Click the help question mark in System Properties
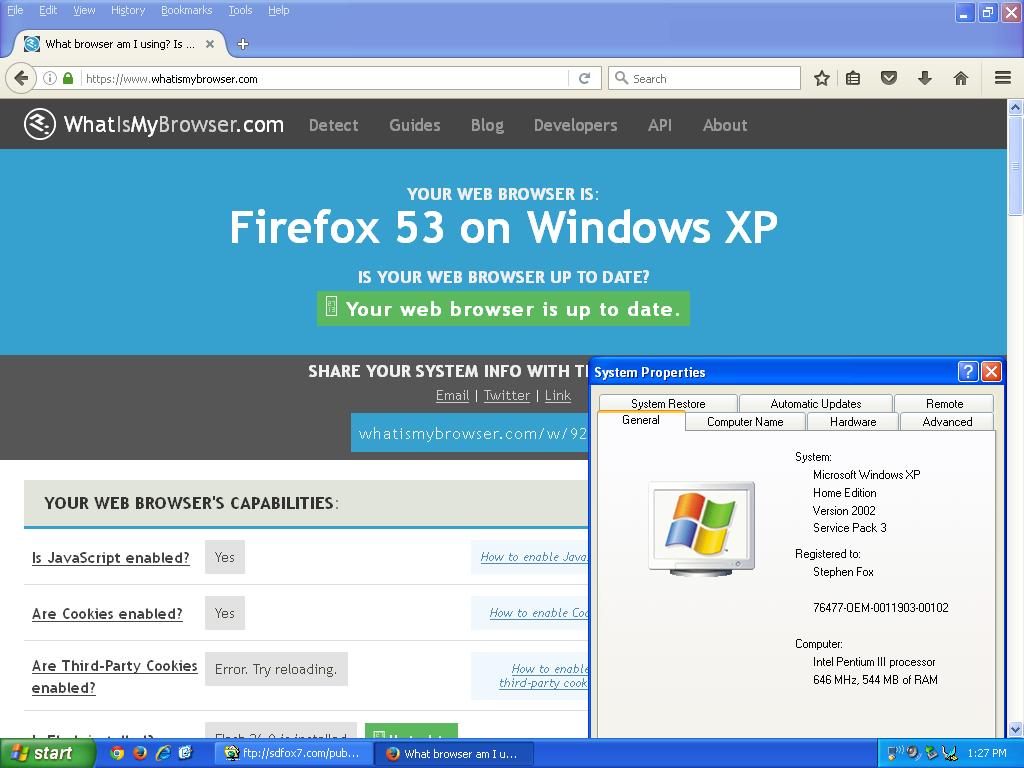Viewport: 1024px width, 768px height. click(968, 372)
